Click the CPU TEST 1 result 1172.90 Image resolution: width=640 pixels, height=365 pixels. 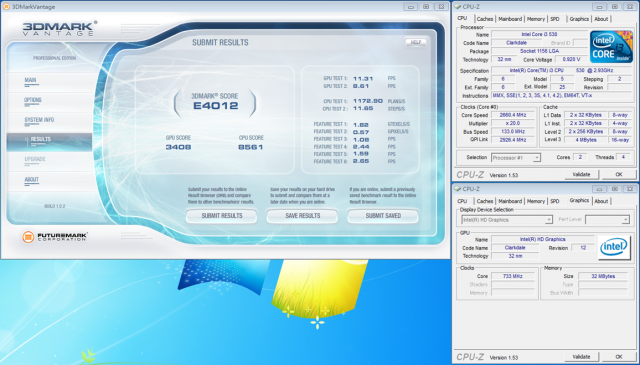coord(368,101)
